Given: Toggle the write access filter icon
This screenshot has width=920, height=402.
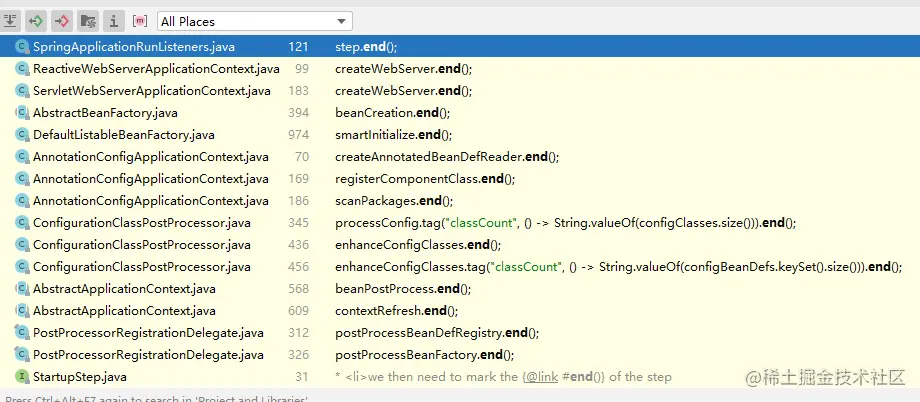Looking at the screenshot, I should 62,22.
